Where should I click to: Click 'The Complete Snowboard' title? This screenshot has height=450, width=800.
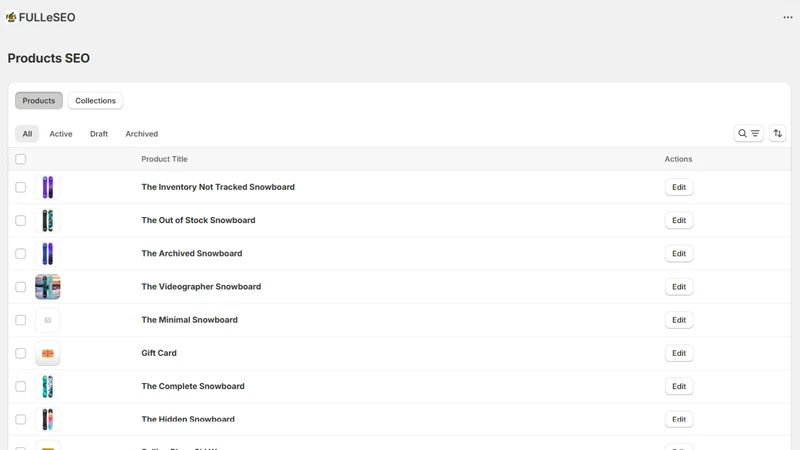[193, 386]
